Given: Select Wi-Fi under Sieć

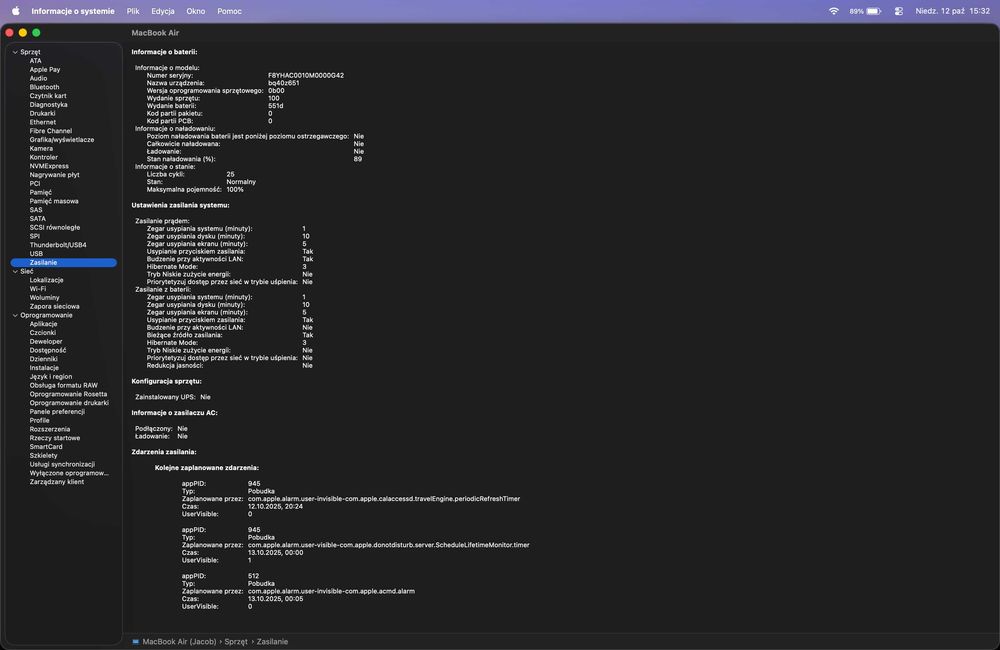Looking at the screenshot, I should (x=38, y=289).
